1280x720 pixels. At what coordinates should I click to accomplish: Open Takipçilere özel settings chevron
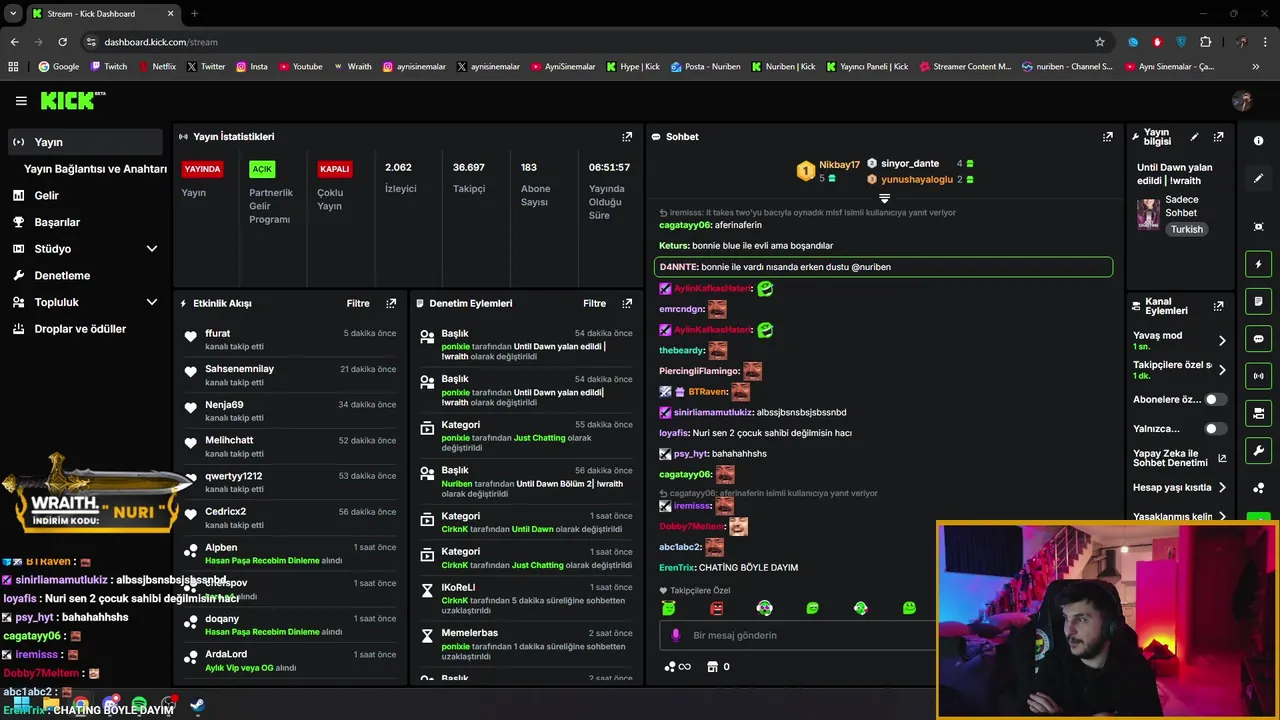(x=1221, y=370)
